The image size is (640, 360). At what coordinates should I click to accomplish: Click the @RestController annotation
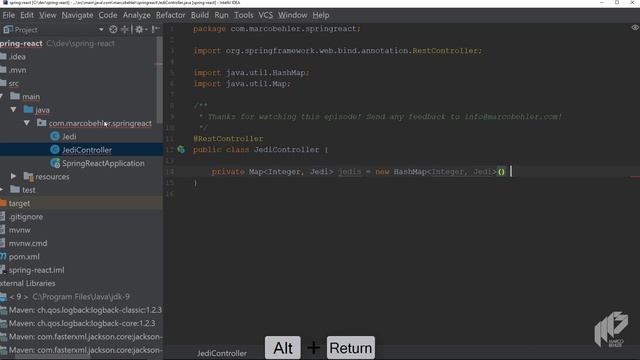click(x=228, y=139)
